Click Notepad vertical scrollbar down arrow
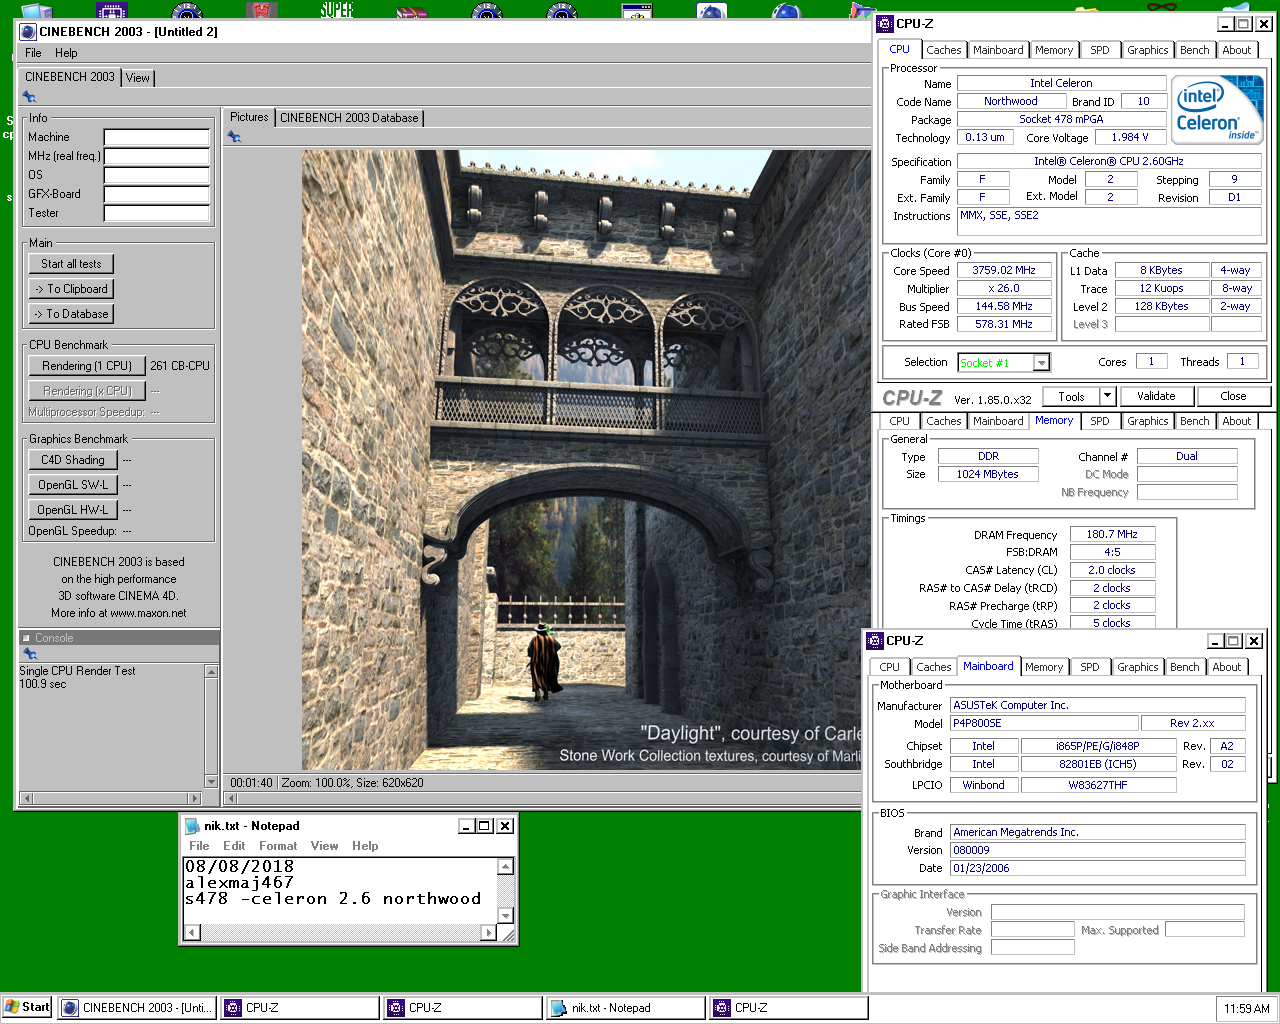This screenshot has height=1024, width=1280. click(x=505, y=915)
